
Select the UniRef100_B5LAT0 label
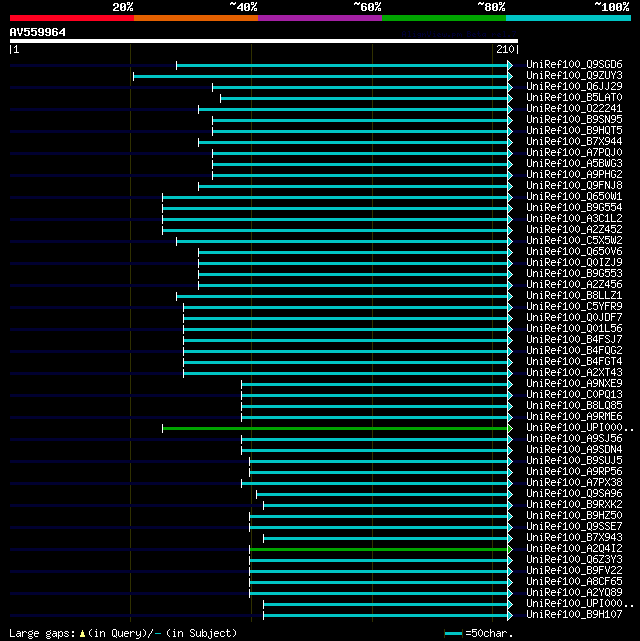(x=574, y=98)
